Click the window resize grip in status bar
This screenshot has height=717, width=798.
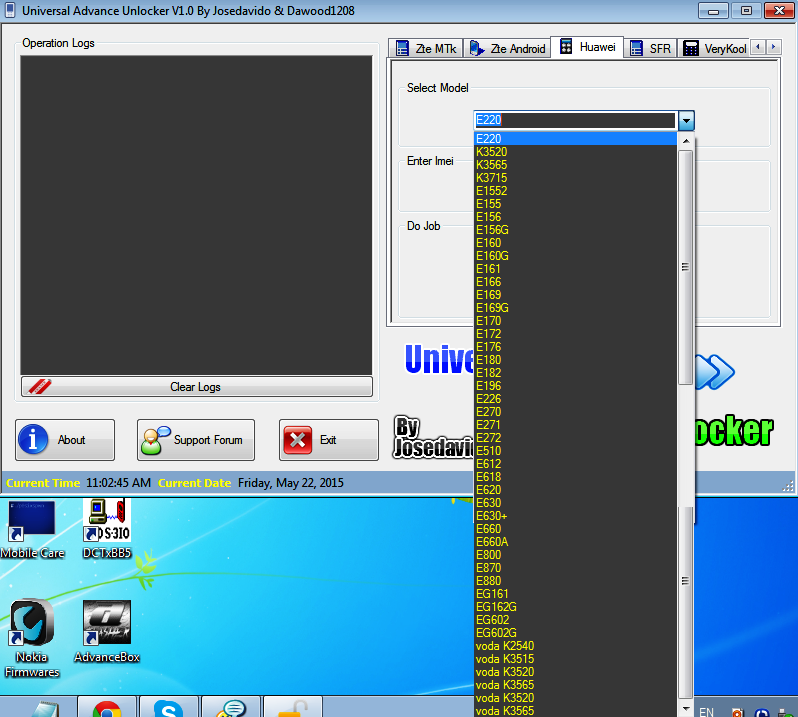(x=788, y=486)
